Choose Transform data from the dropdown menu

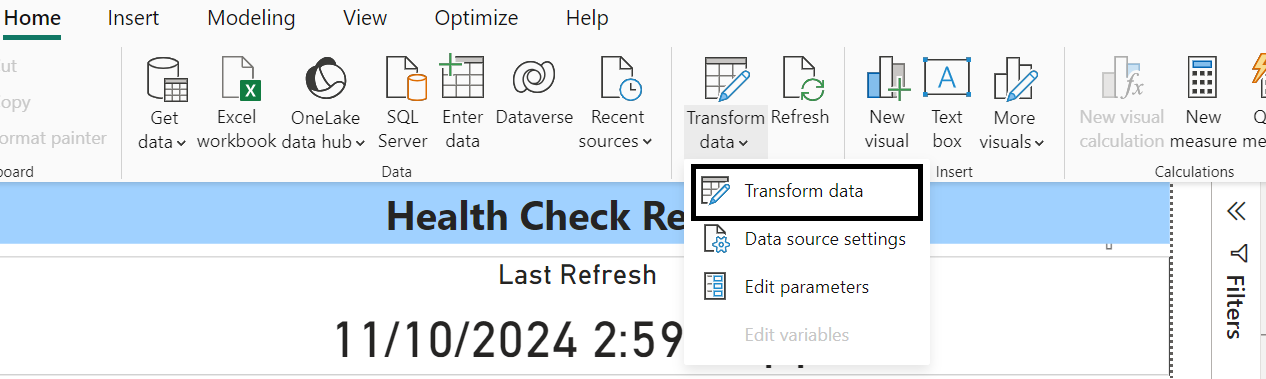[806, 191]
